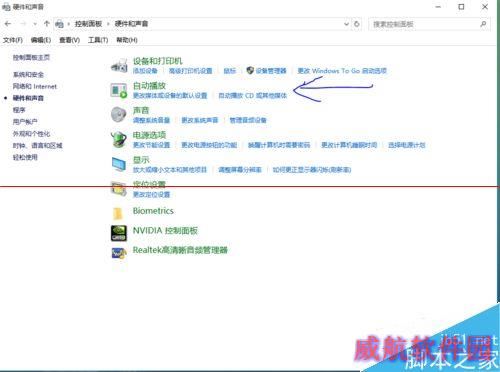Open 用户帐户 in the sidebar
The height and width of the screenshot is (372, 500).
coord(25,122)
